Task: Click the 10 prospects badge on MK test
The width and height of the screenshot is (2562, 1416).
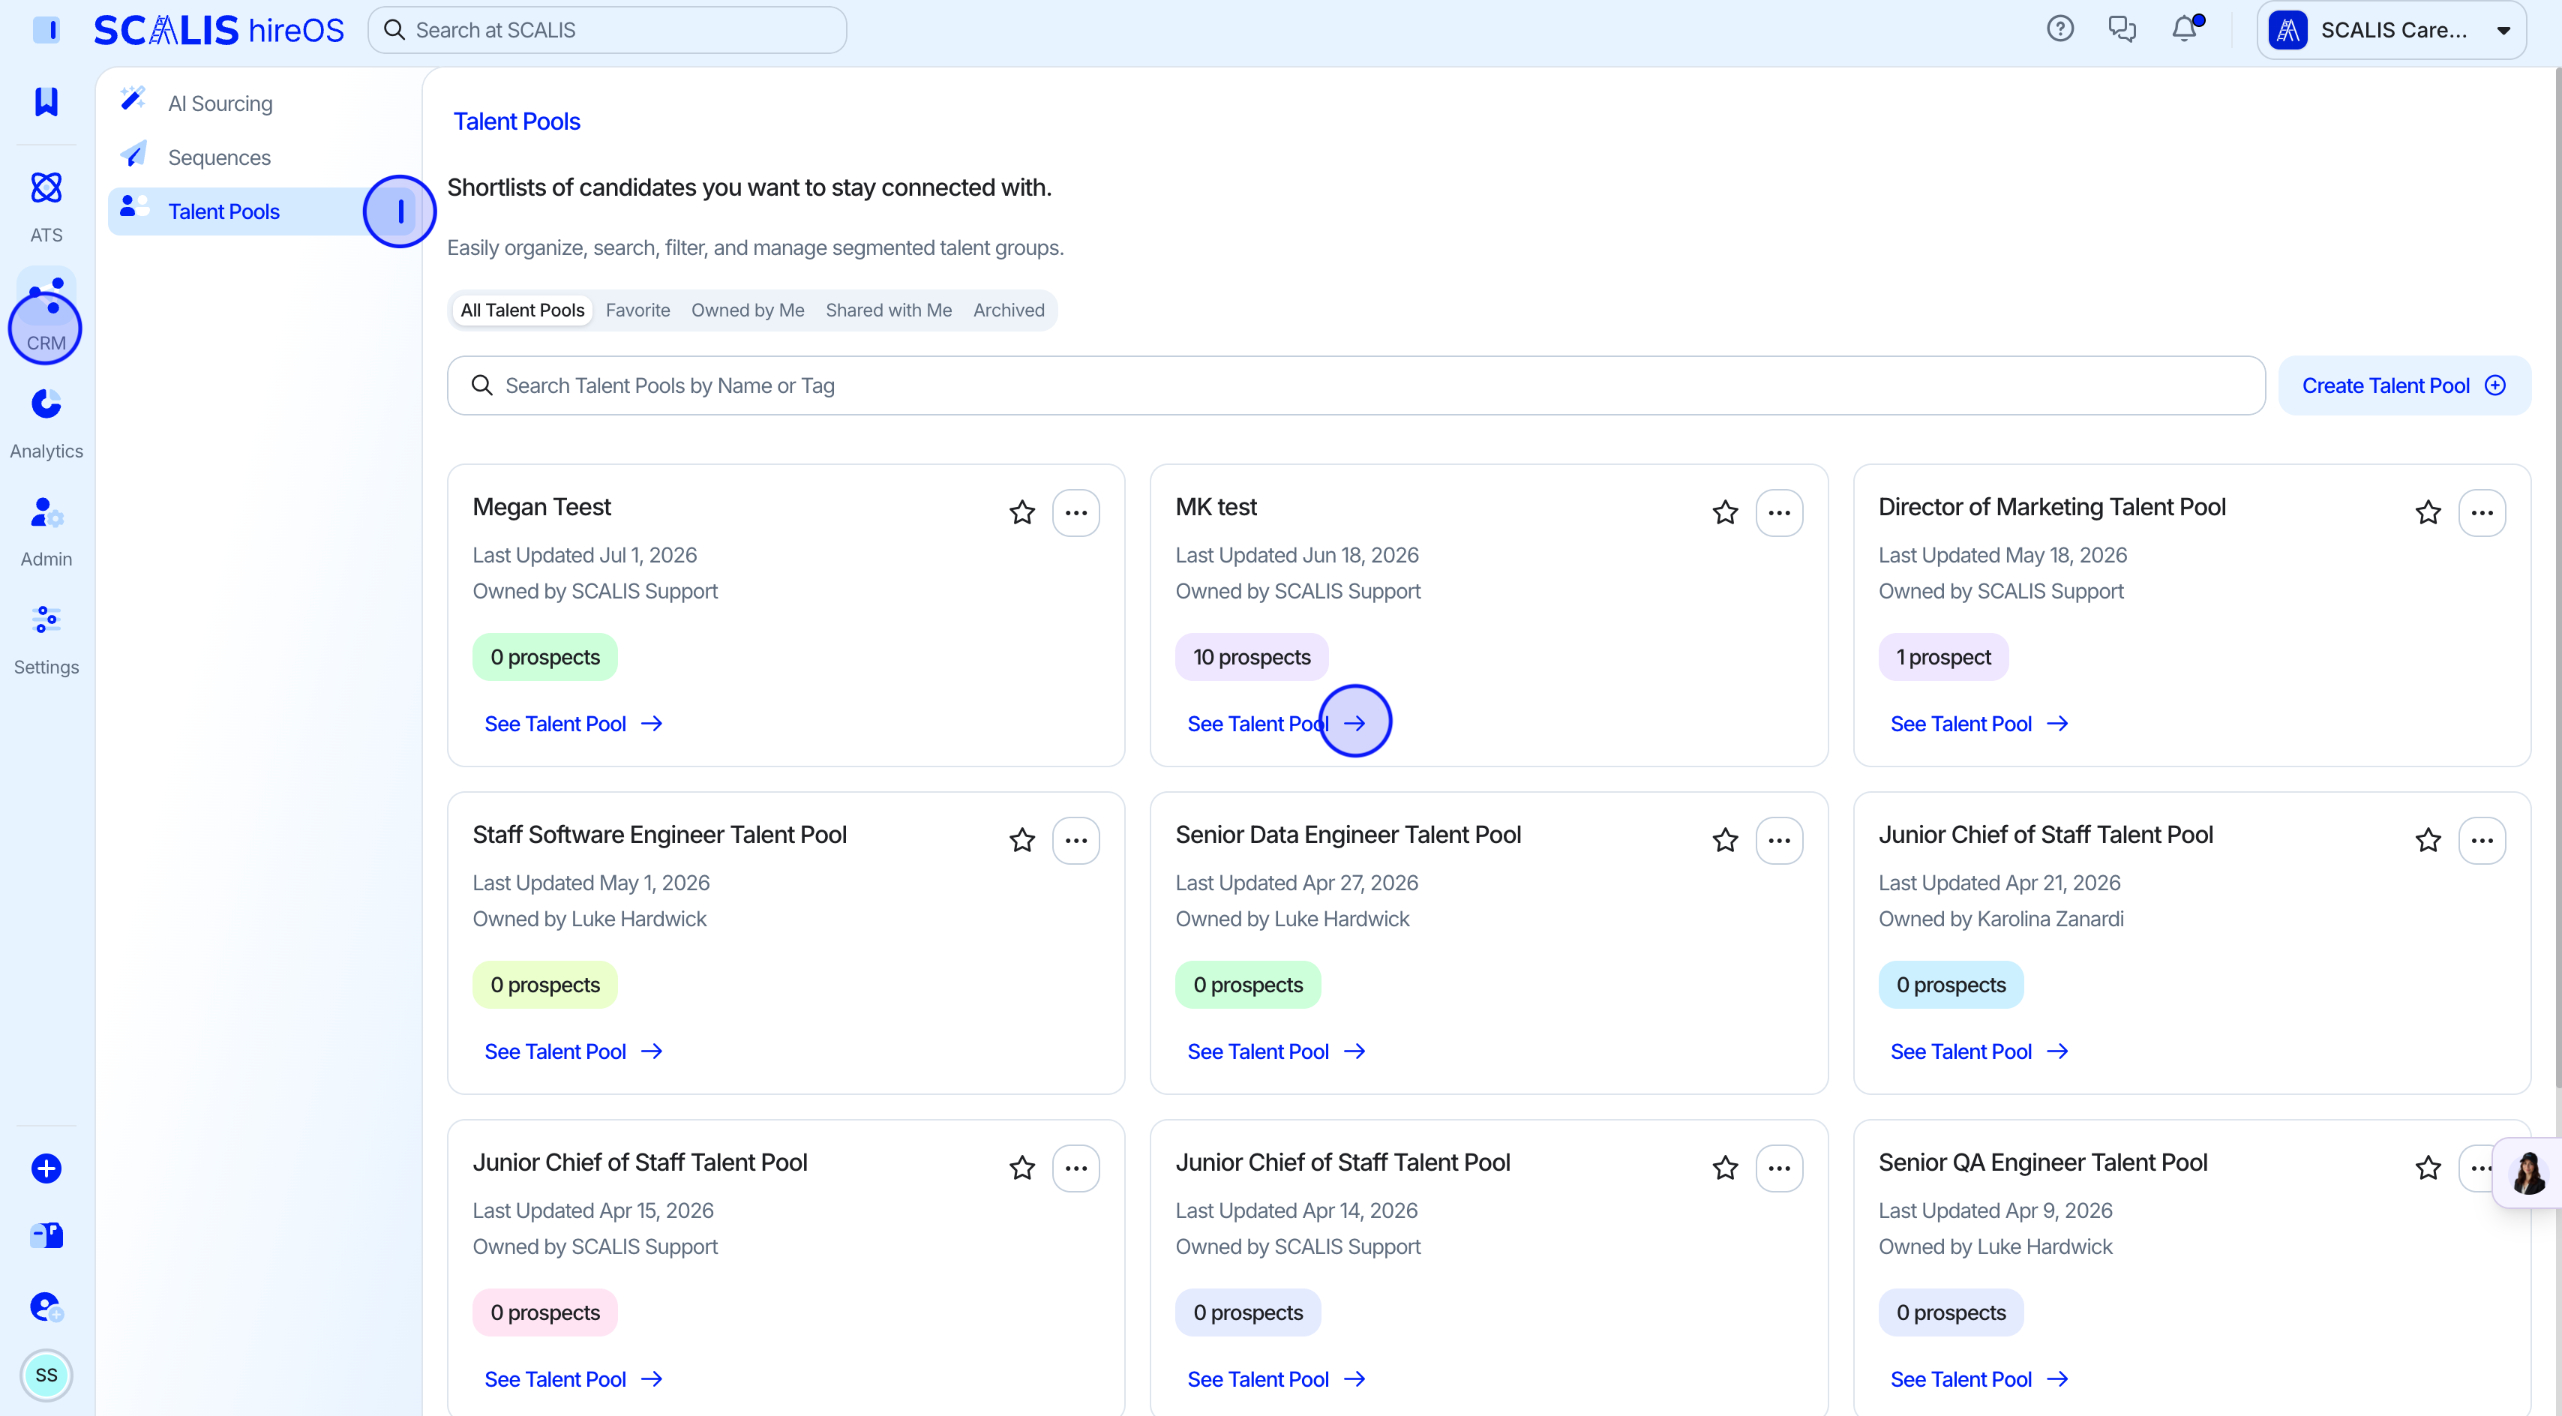Action: click(x=1251, y=657)
